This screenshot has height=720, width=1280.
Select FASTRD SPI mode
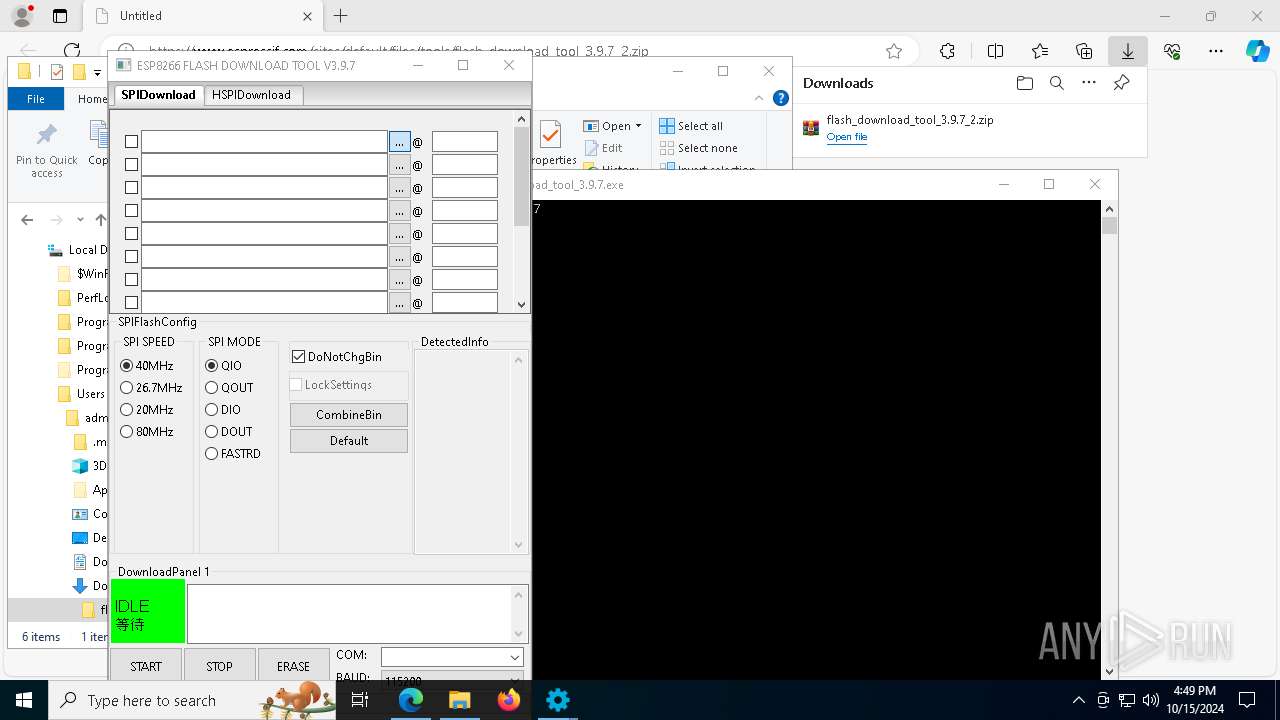pos(211,454)
